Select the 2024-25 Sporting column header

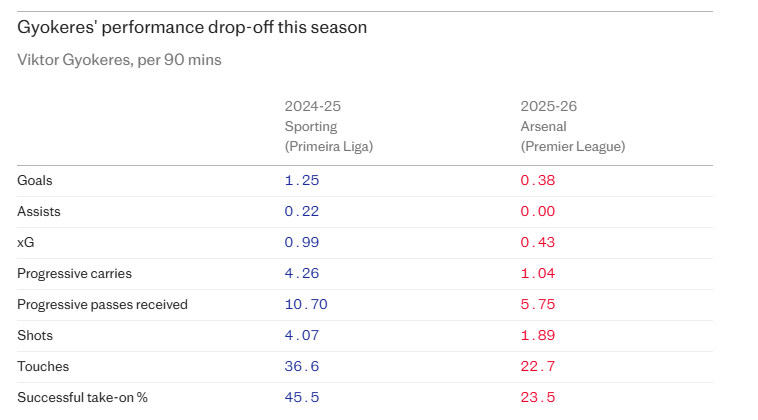[328, 126]
